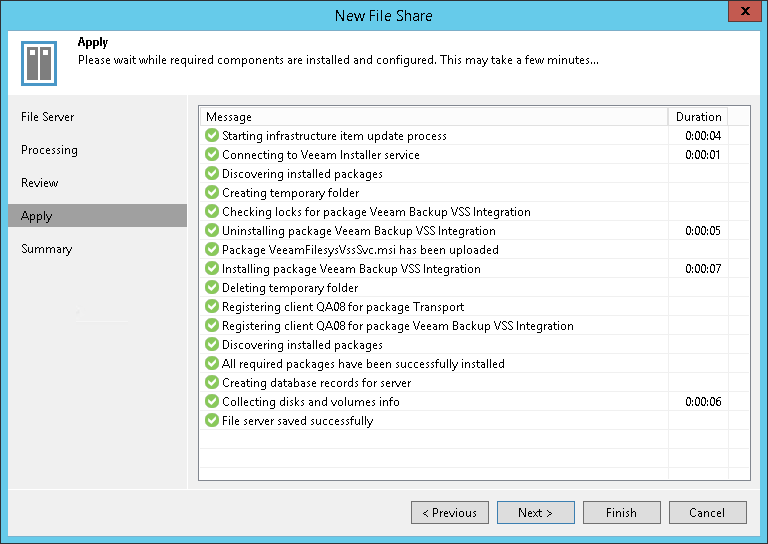768x544 pixels.
Task: Go to the Processing wizard step
Action: [49, 150]
